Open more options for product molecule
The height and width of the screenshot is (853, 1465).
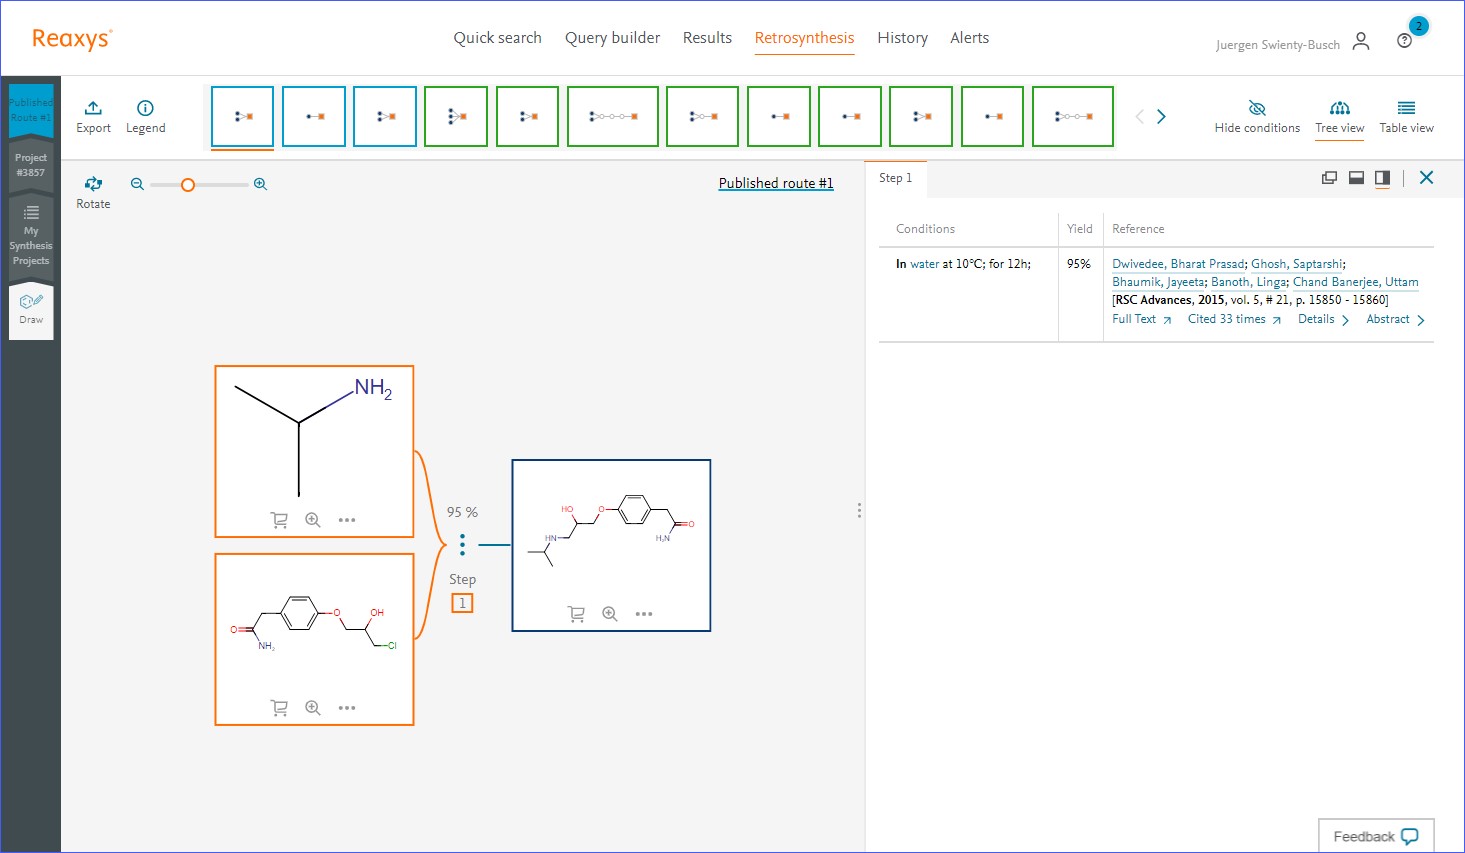pyautogui.click(x=644, y=614)
